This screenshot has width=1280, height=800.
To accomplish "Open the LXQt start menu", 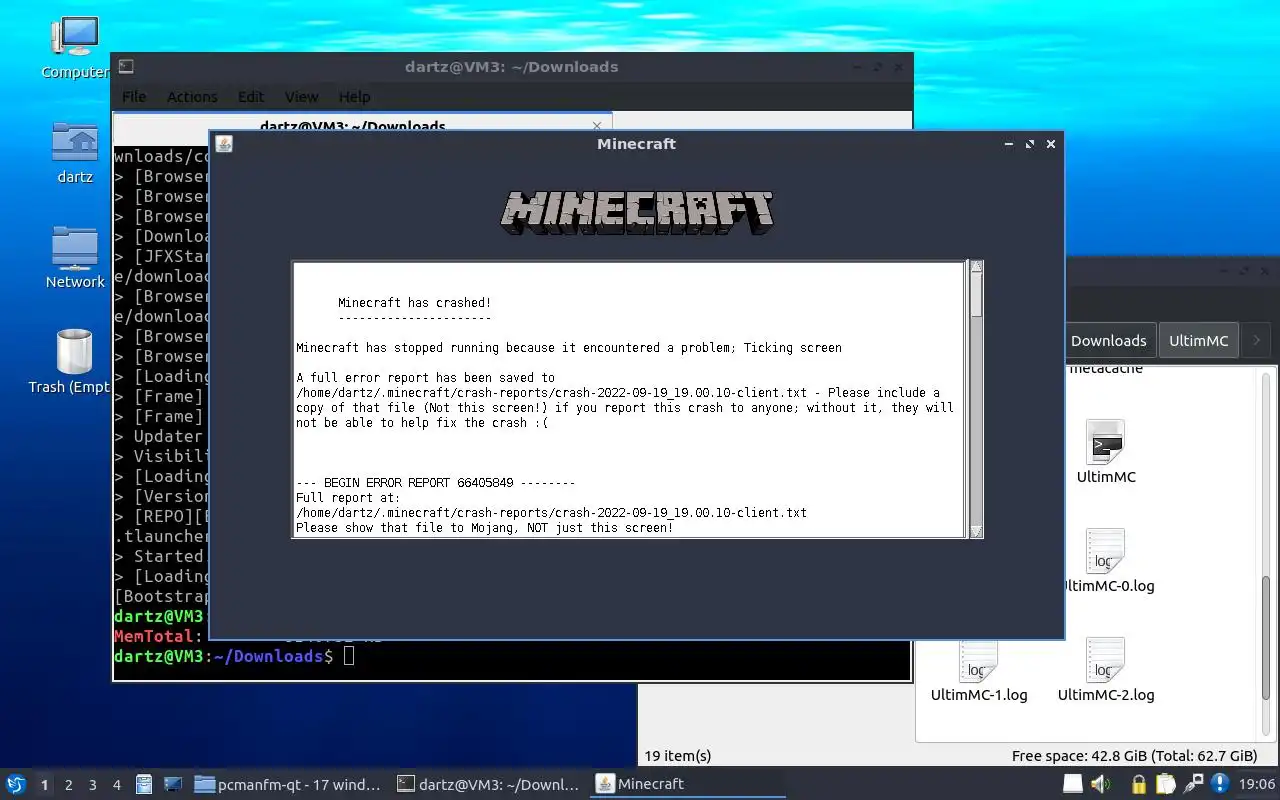I will click(x=15, y=784).
